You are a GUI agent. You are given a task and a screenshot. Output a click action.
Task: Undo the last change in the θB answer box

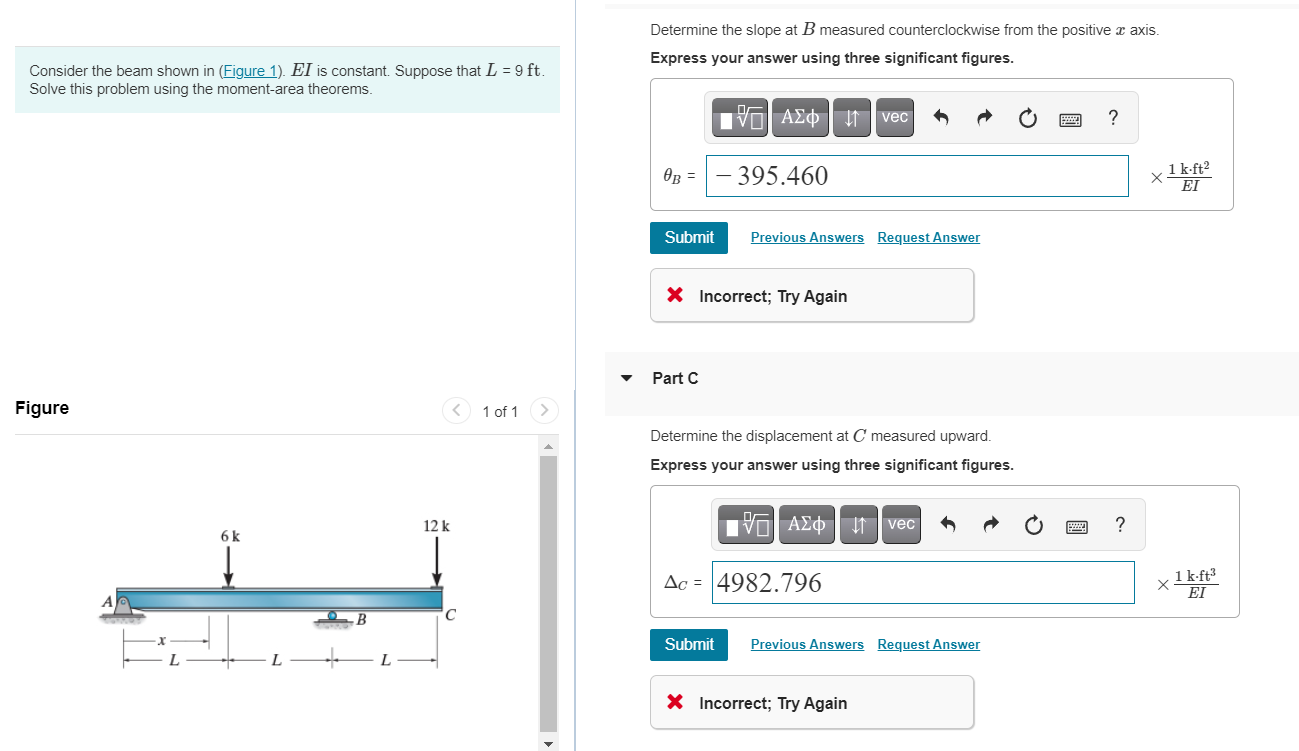tap(940, 117)
